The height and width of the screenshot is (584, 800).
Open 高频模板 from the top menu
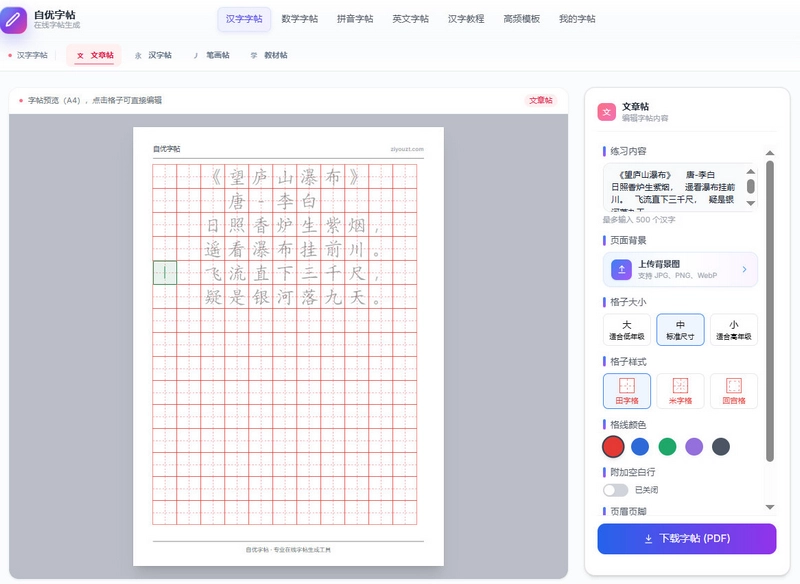pos(521,19)
